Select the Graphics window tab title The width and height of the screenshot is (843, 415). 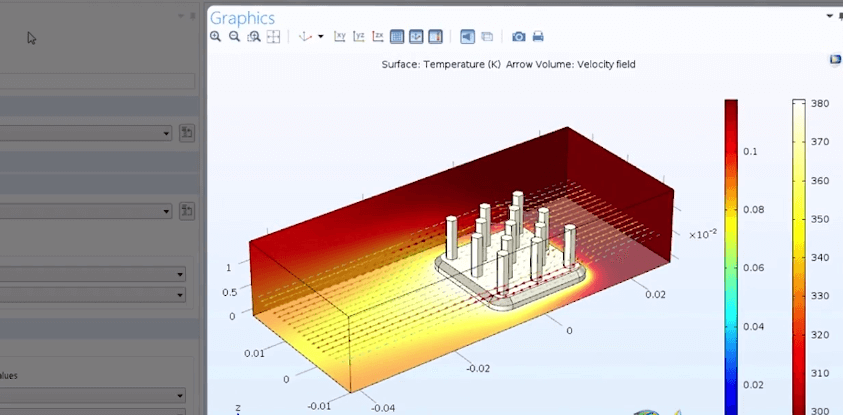pos(242,17)
